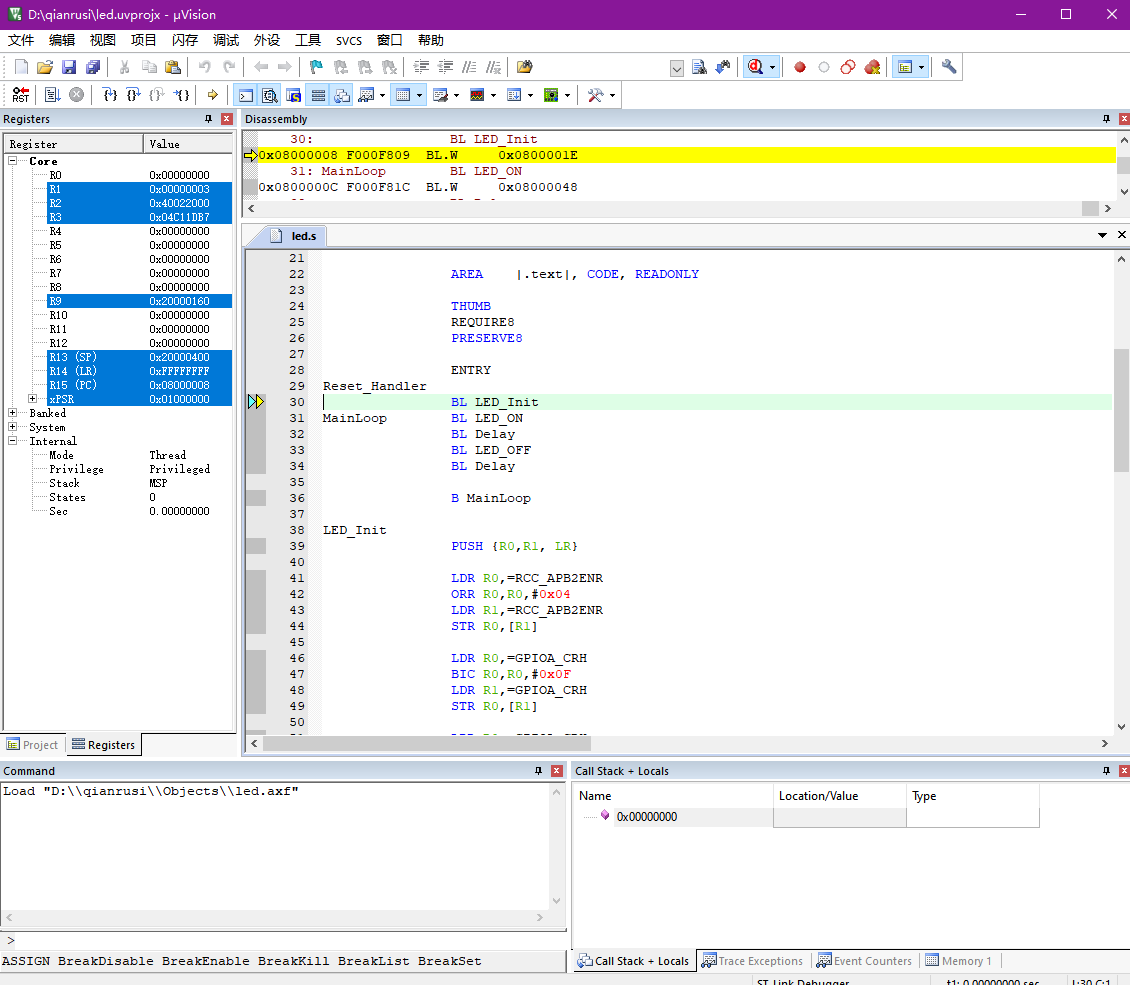The image size is (1130, 985).
Task: Open the 文件 menu
Action: pos(21,40)
